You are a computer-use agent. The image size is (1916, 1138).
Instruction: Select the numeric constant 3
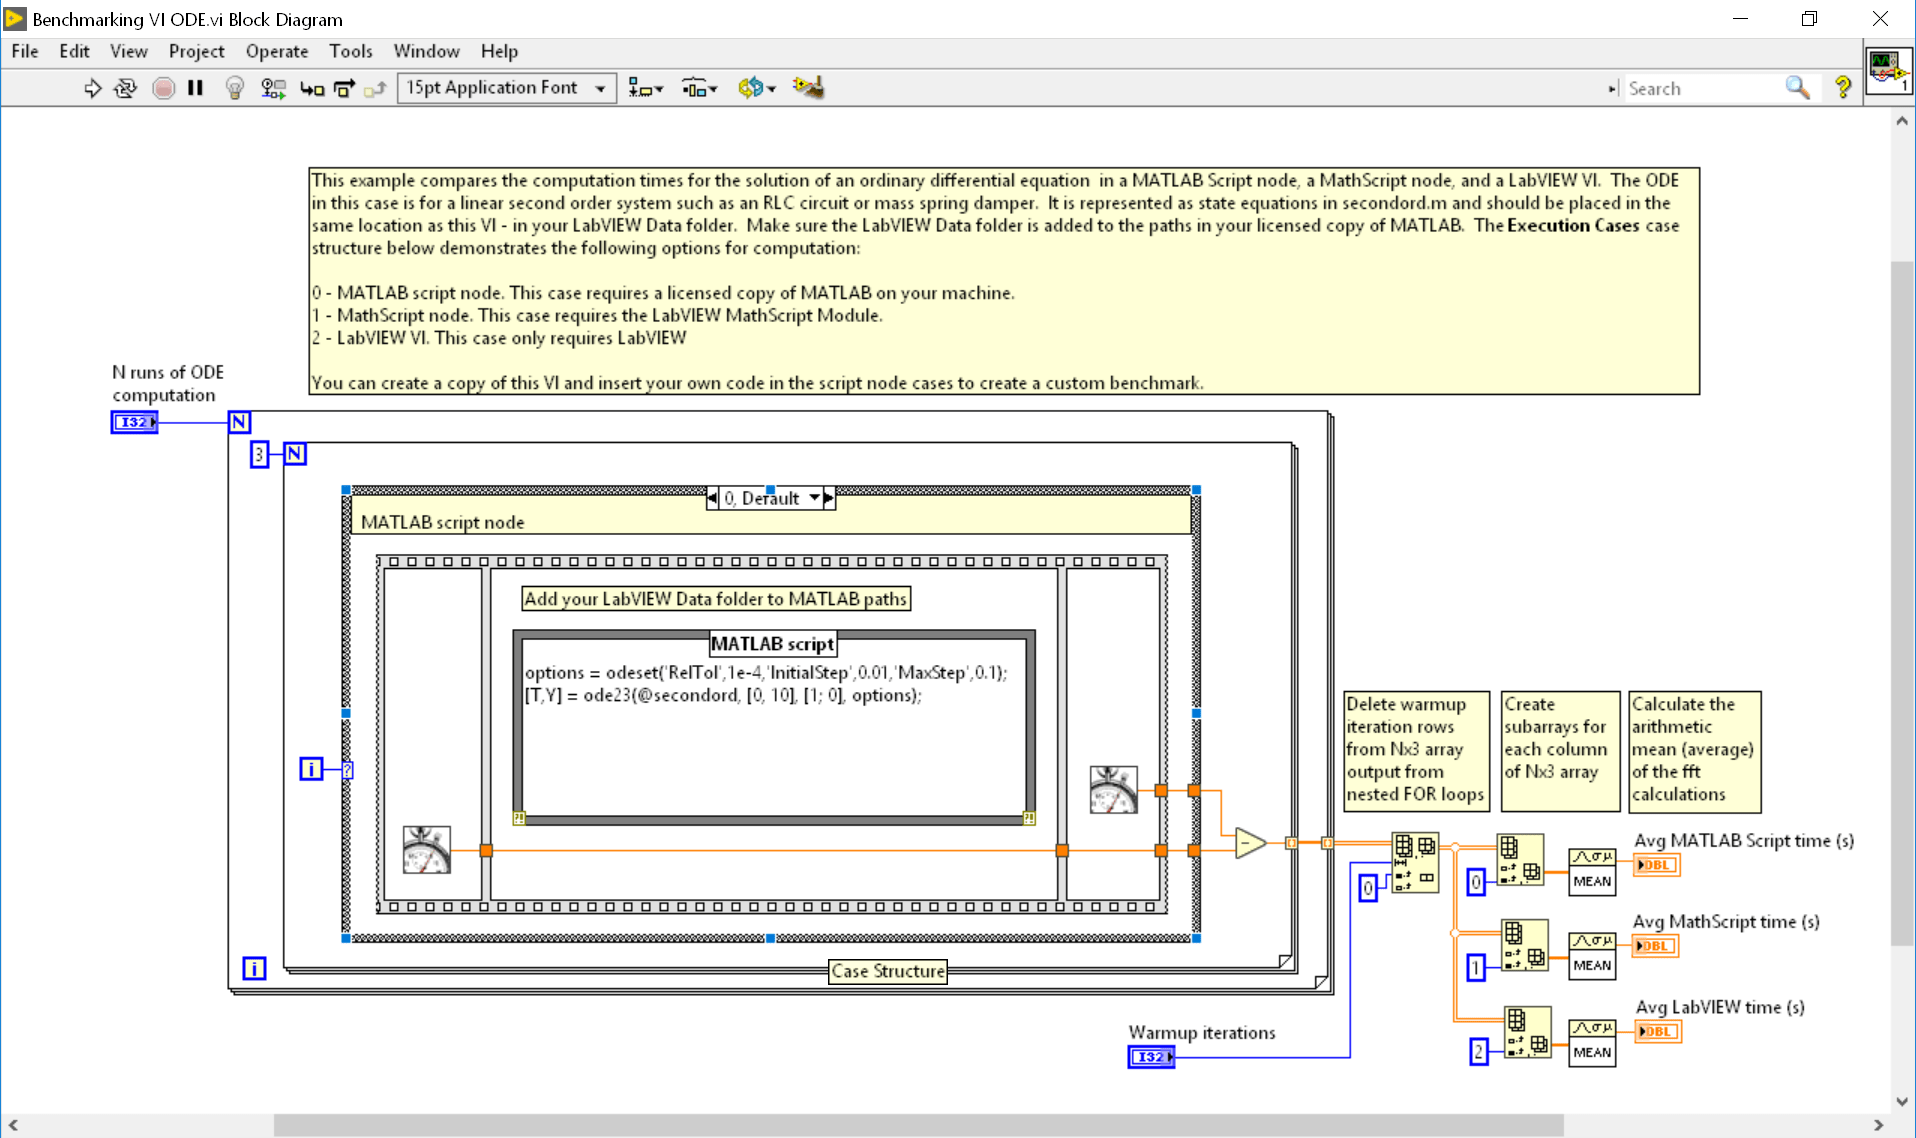[259, 455]
